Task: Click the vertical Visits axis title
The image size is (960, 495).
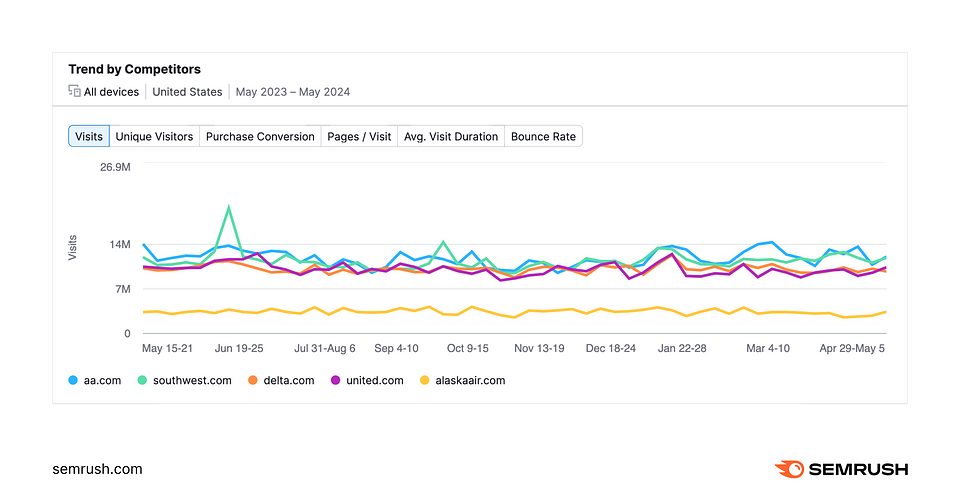Action: pos(72,248)
